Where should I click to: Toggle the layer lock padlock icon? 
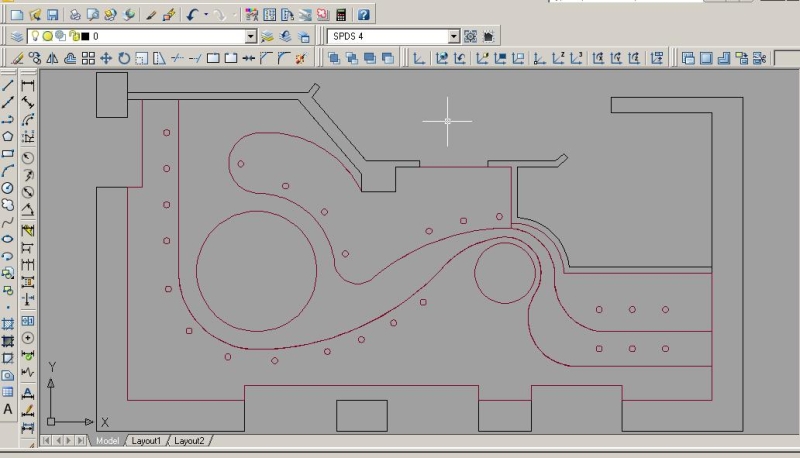pyautogui.click(x=72, y=36)
